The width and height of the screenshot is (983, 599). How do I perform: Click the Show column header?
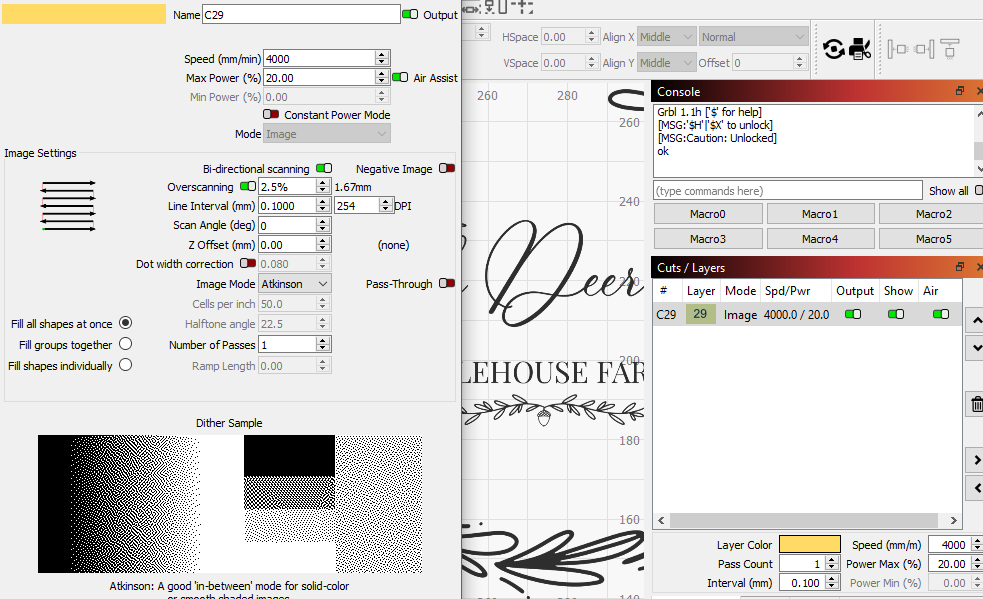(898, 291)
